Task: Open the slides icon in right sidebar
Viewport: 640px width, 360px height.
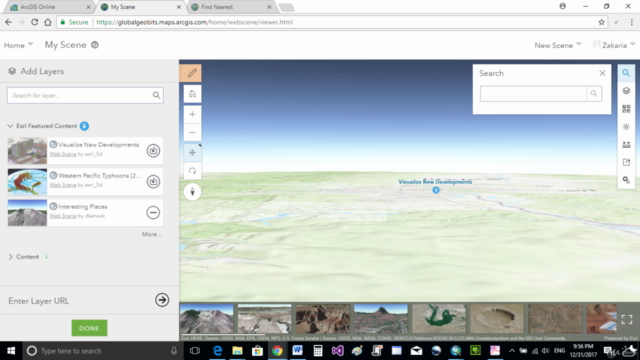Action: pos(626,144)
